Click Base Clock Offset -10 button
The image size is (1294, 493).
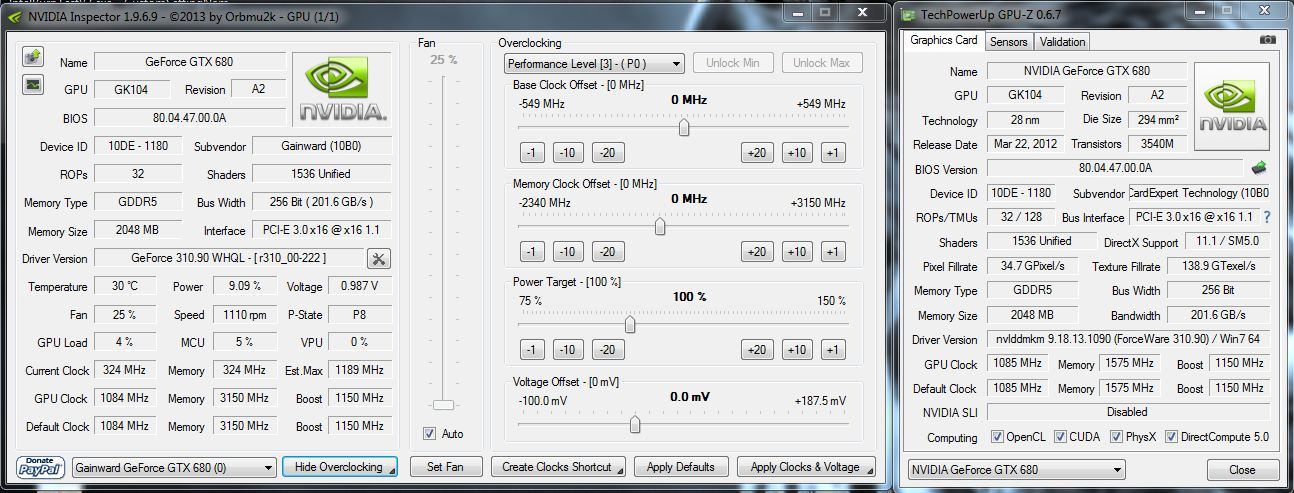pos(568,153)
